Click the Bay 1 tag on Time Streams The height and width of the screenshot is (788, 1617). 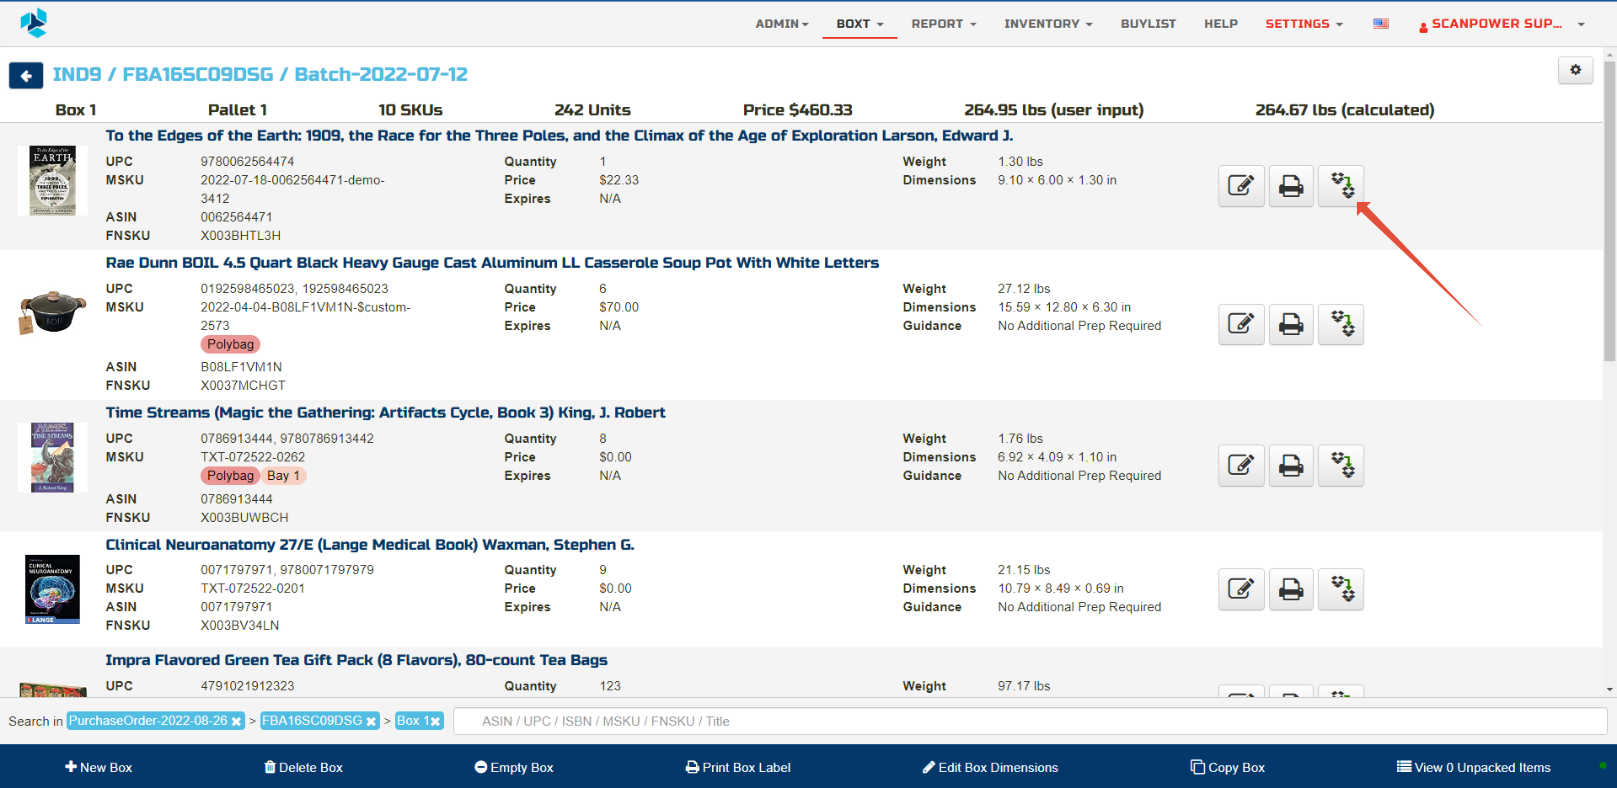pyautogui.click(x=283, y=477)
